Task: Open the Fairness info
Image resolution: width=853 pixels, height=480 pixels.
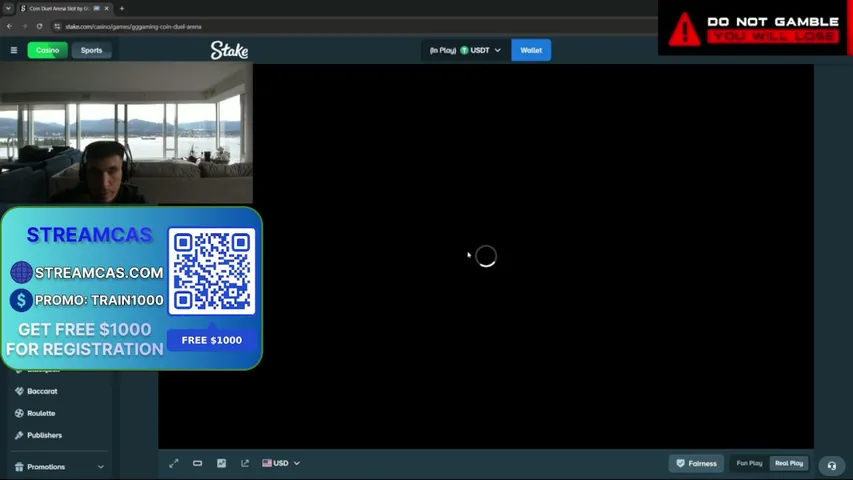Action: coord(696,464)
